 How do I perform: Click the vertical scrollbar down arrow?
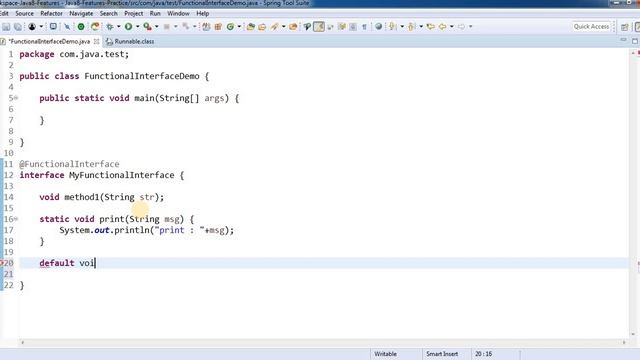633,335
